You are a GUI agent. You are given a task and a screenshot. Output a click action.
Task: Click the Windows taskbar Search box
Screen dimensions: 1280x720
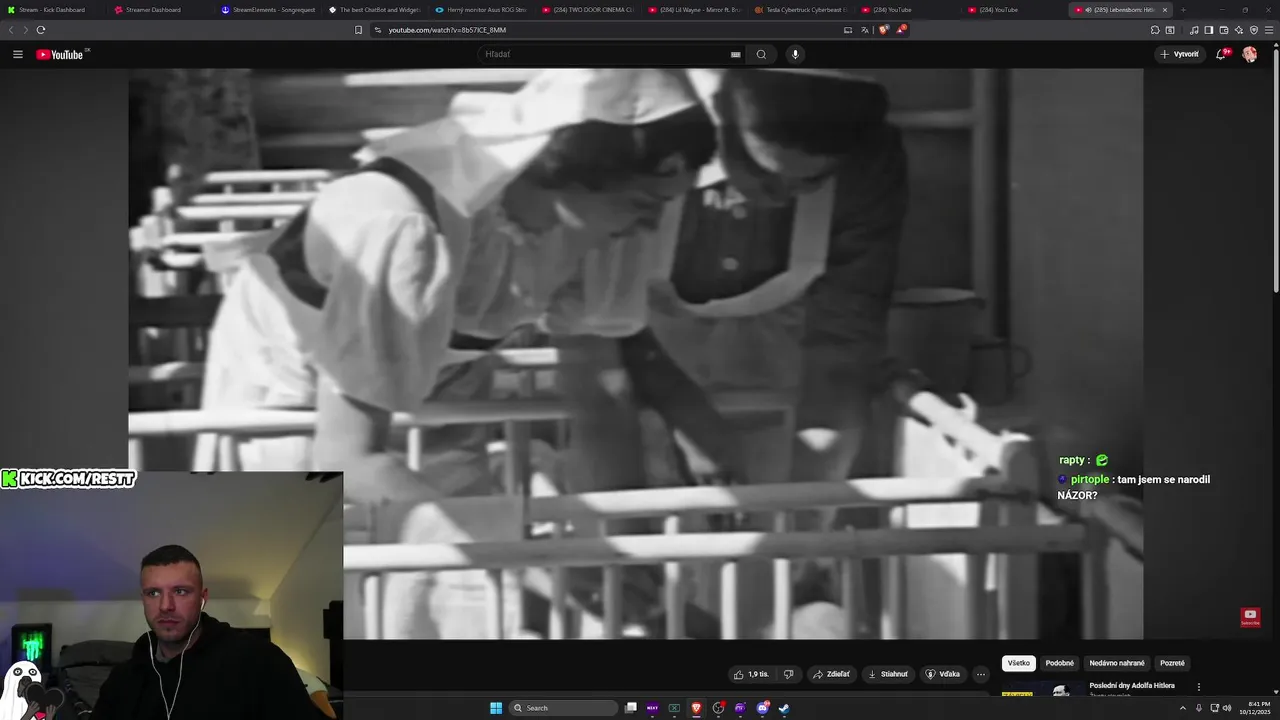click(x=564, y=708)
